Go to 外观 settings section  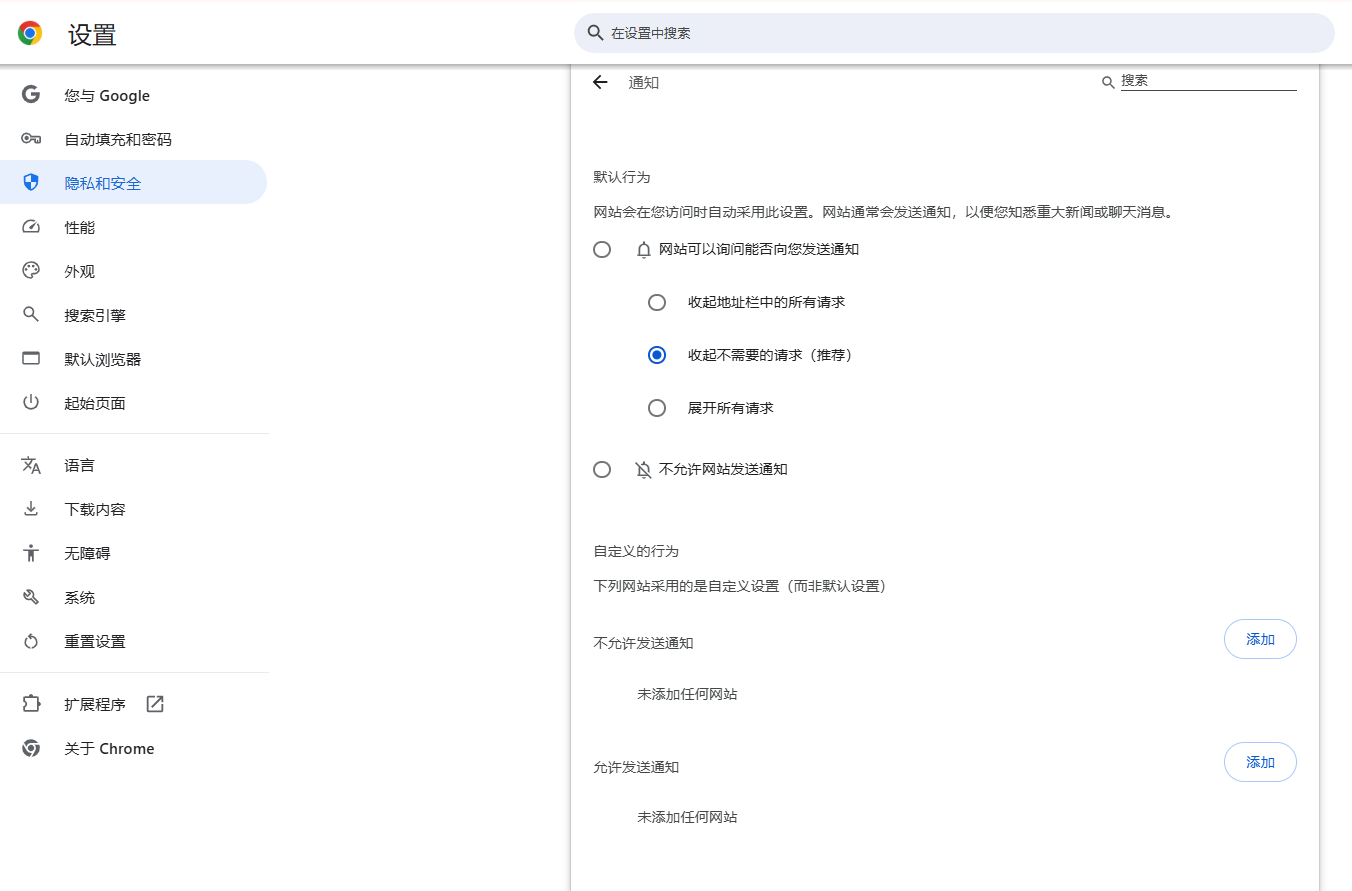tap(134, 271)
